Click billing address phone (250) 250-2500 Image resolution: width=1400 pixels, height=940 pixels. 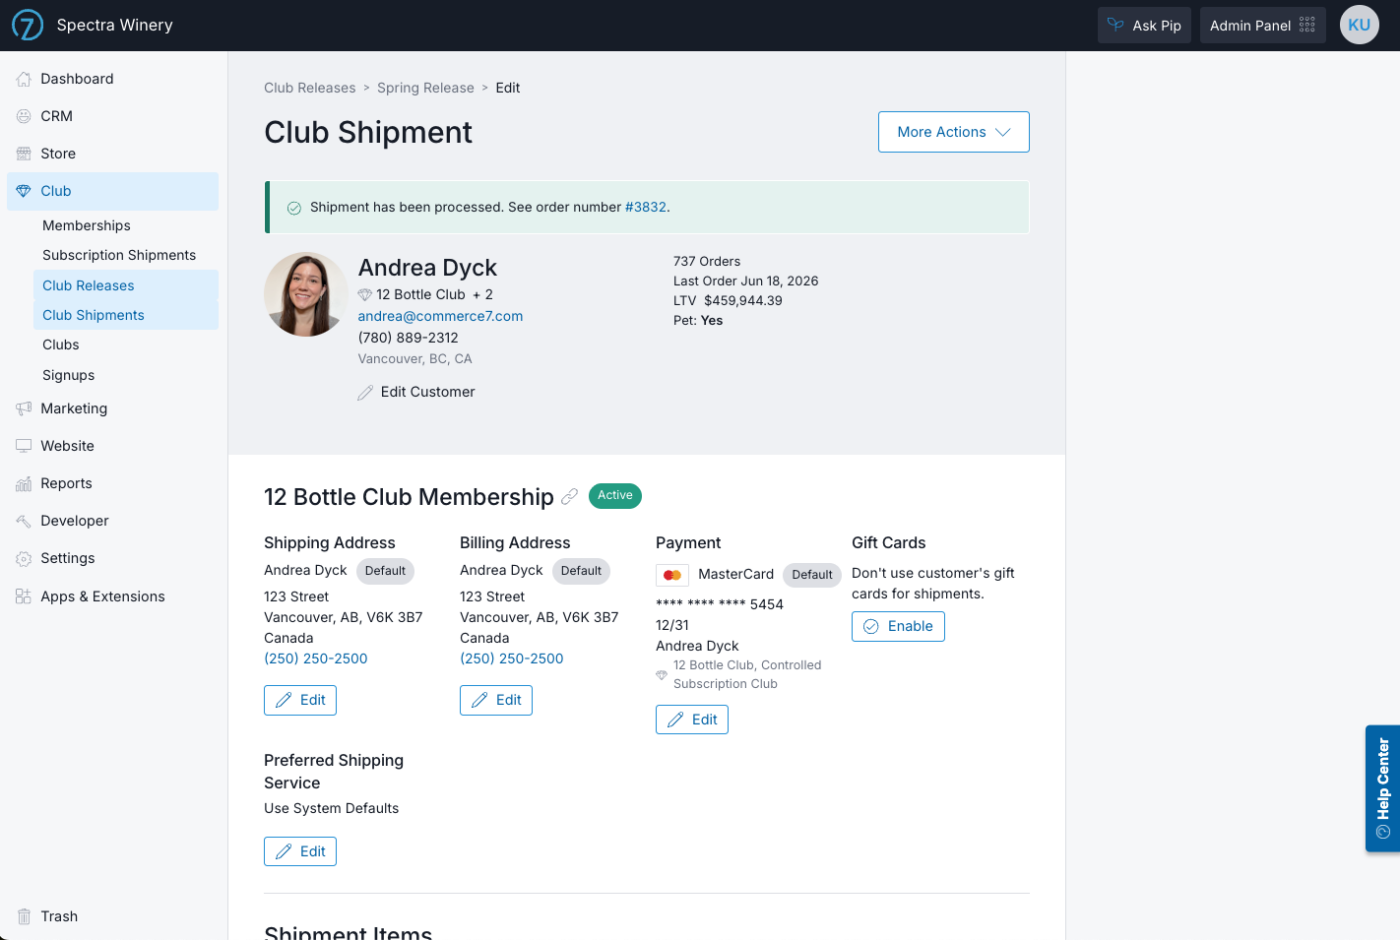tap(512, 659)
